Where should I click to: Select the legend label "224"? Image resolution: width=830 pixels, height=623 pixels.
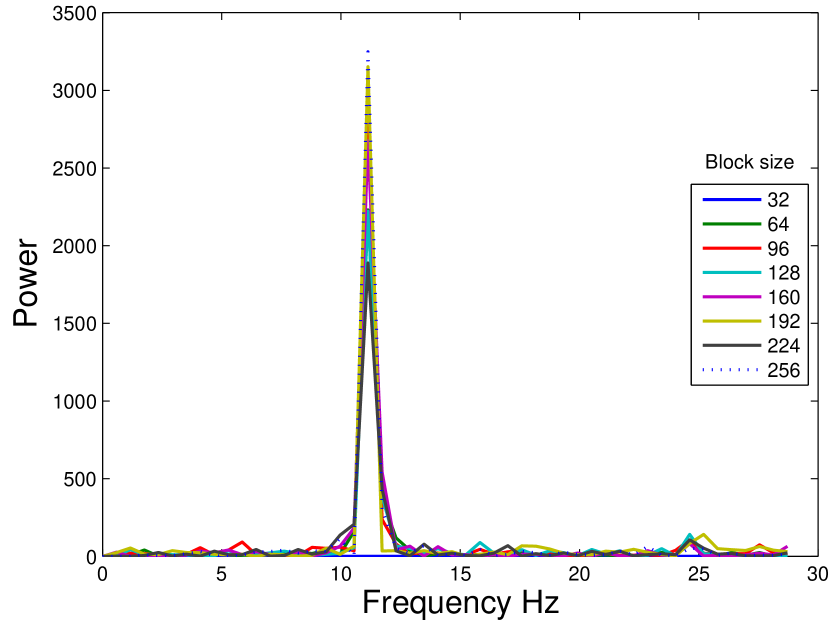(x=783, y=346)
